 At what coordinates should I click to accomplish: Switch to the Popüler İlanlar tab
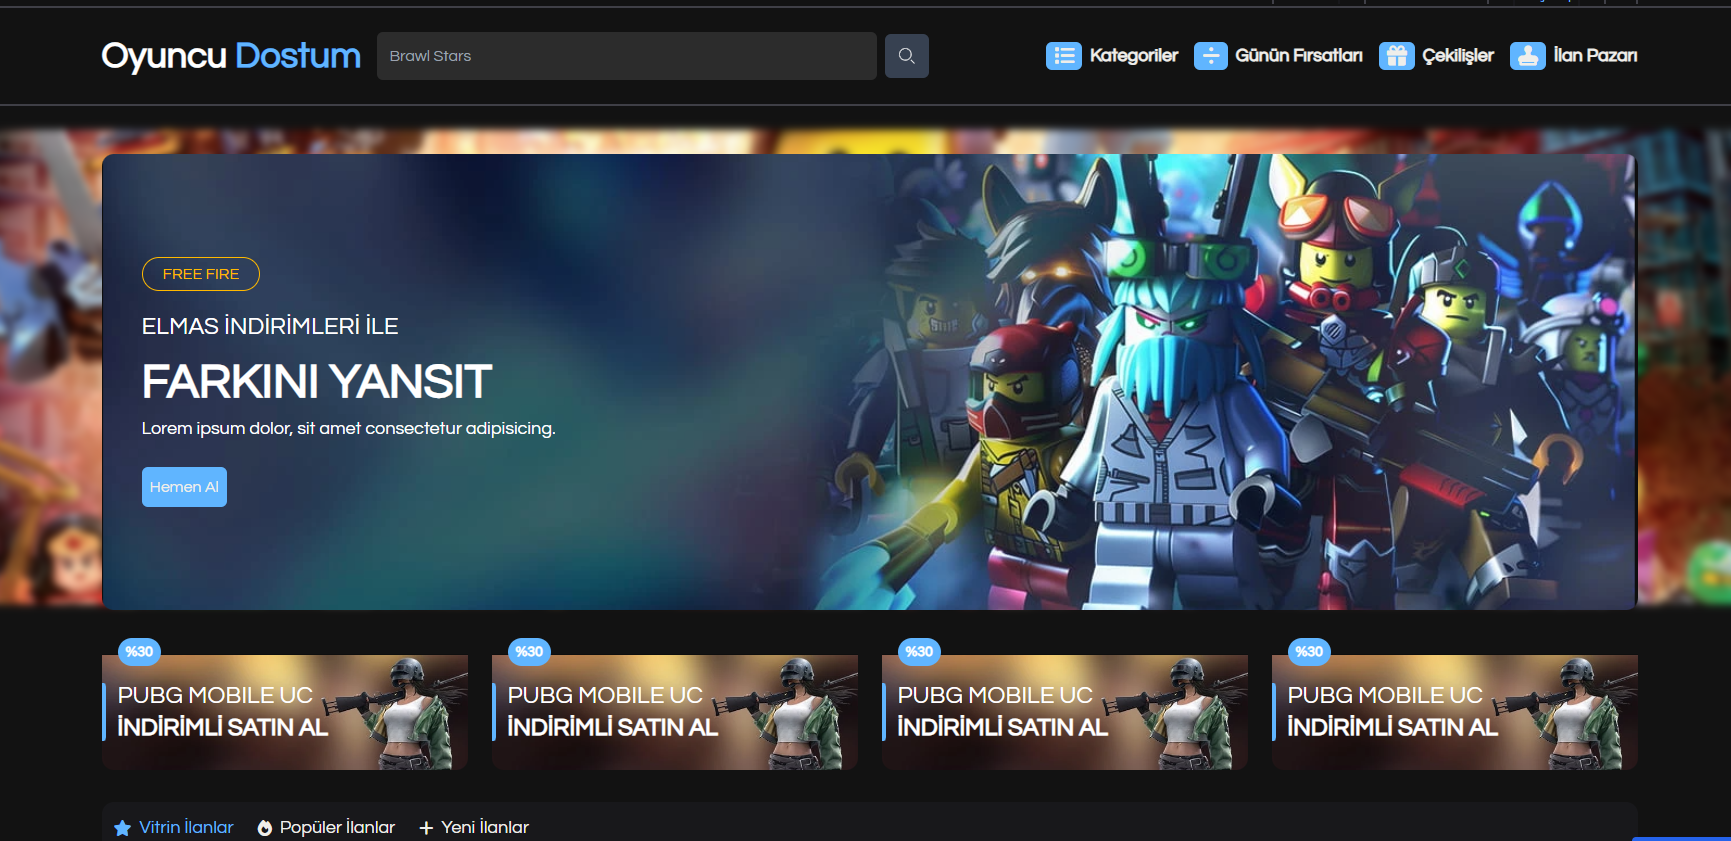[326, 827]
